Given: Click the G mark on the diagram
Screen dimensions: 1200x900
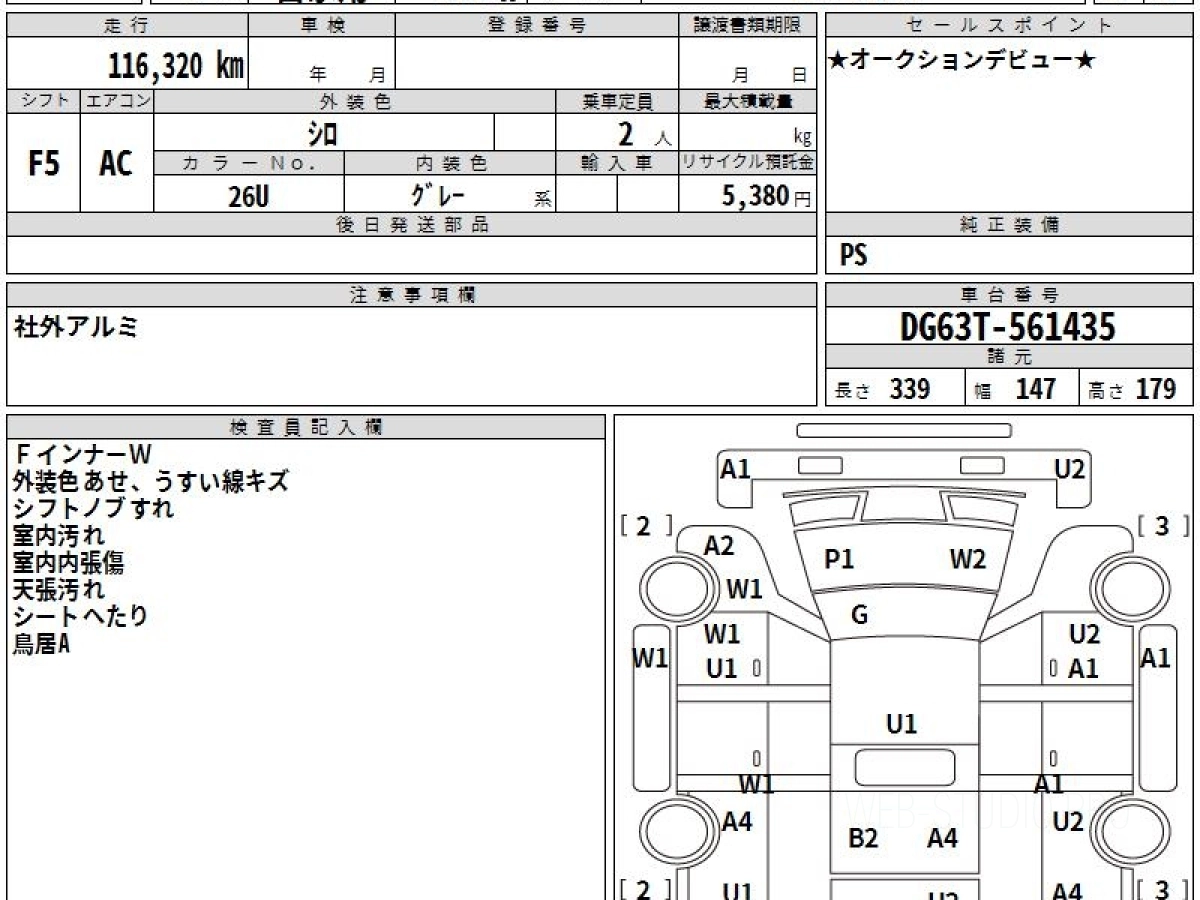Looking at the screenshot, I should 860,615.
